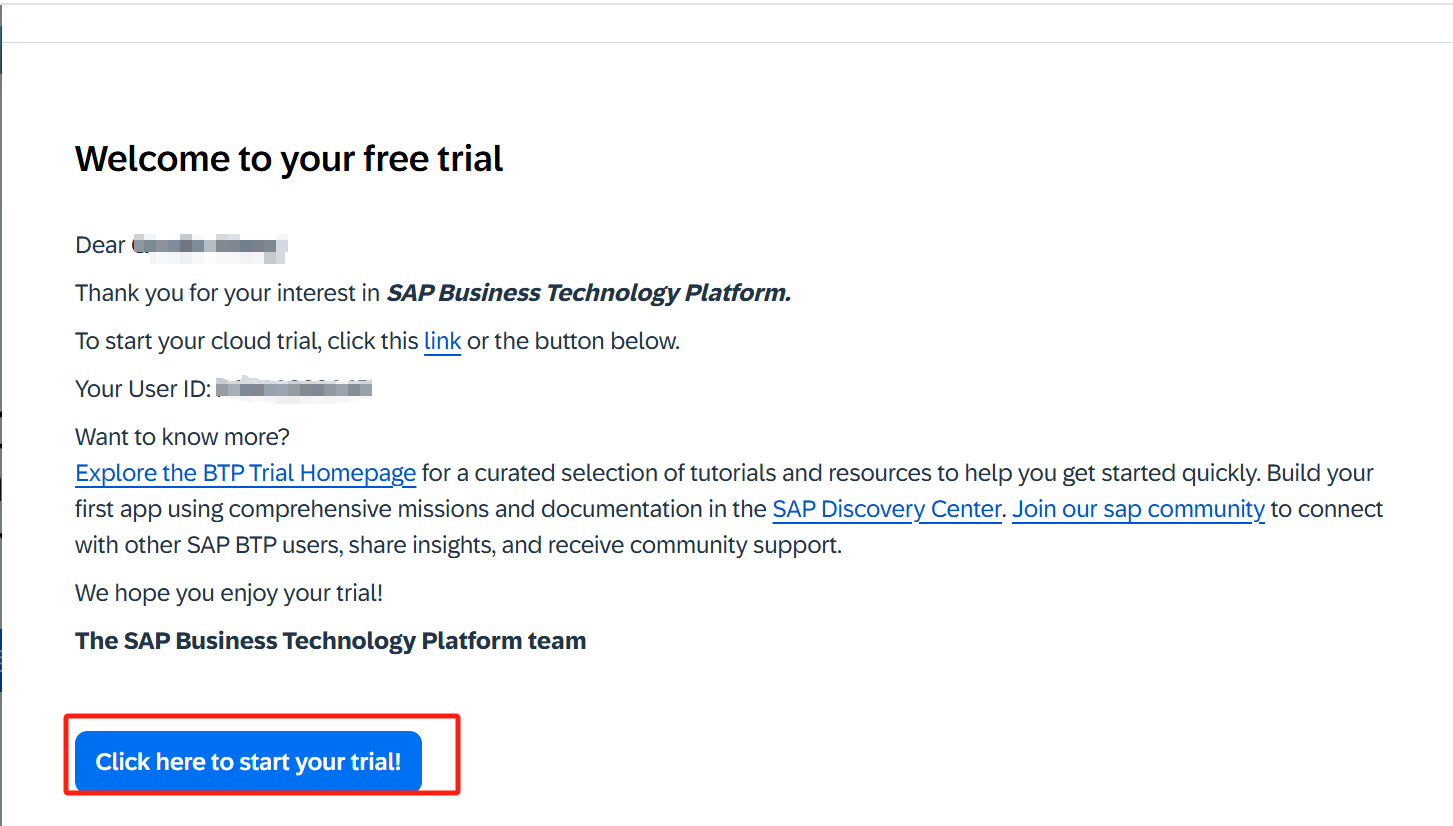Click the blurred recipient name after Dear
The image size is (1453, 826).
click(x=210, y=245)
